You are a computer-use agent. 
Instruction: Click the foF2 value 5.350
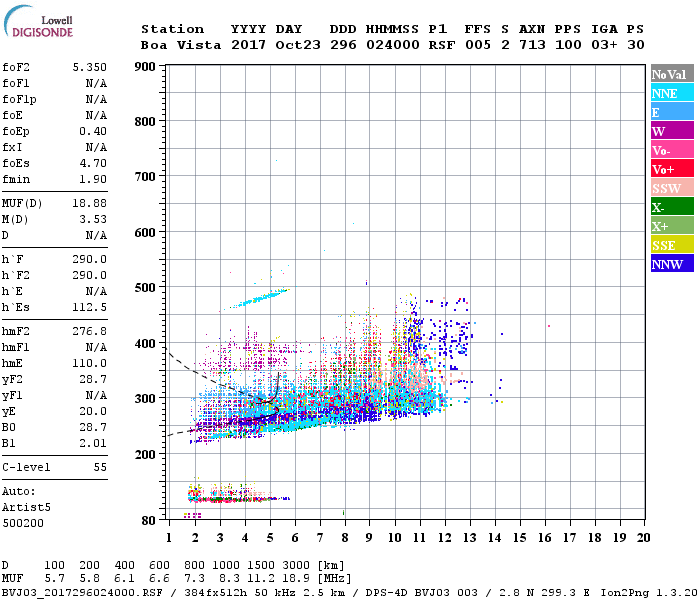[89, 67]
